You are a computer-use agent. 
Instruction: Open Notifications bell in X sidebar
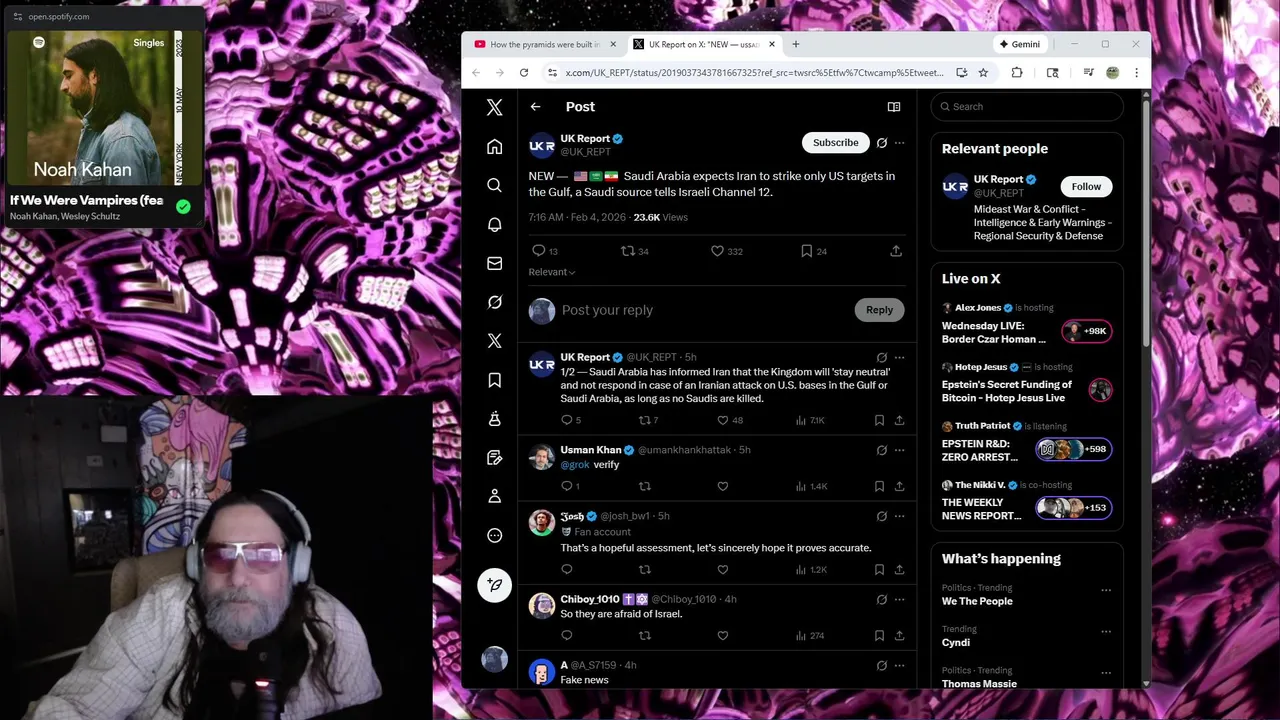(494, 224)
